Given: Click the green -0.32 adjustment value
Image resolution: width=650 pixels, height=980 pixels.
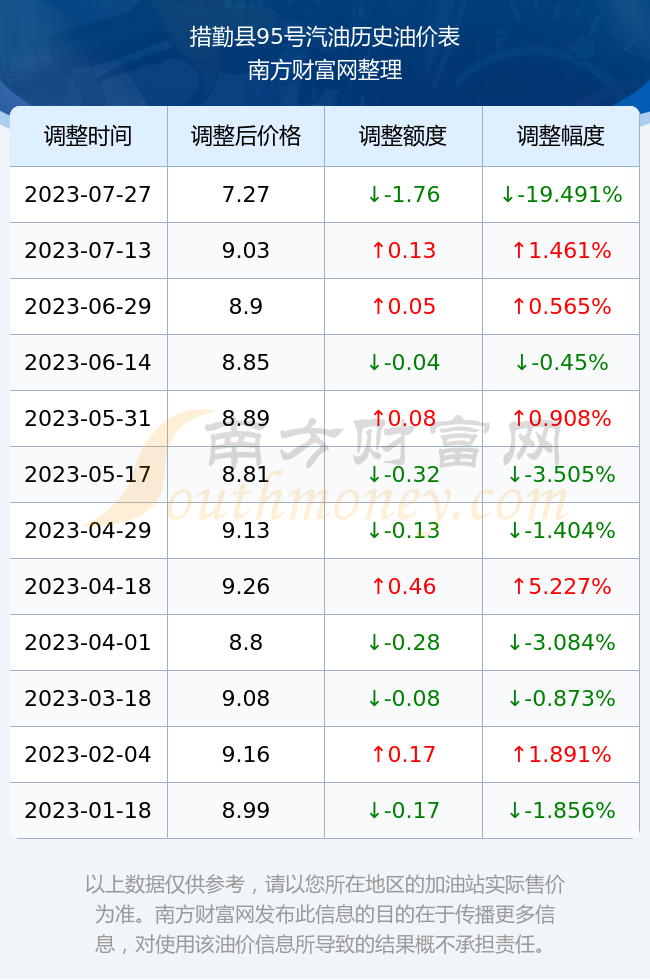Looking at the screenshot, I should 403,474.
